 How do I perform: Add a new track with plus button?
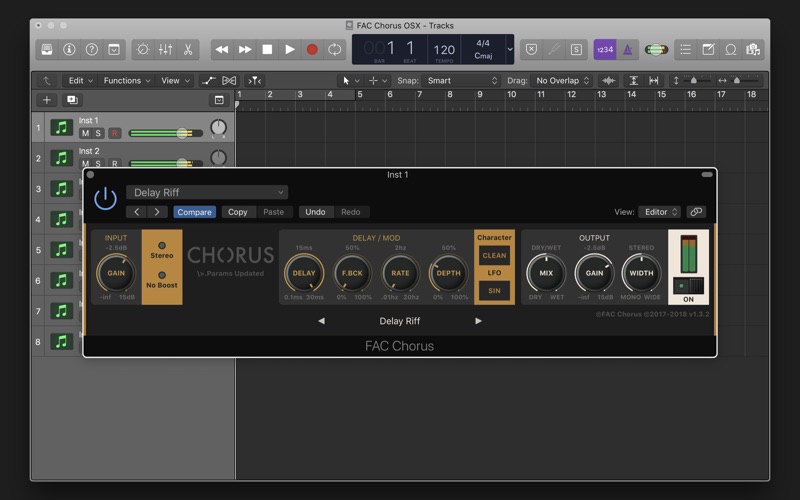[x=46, y=100]
